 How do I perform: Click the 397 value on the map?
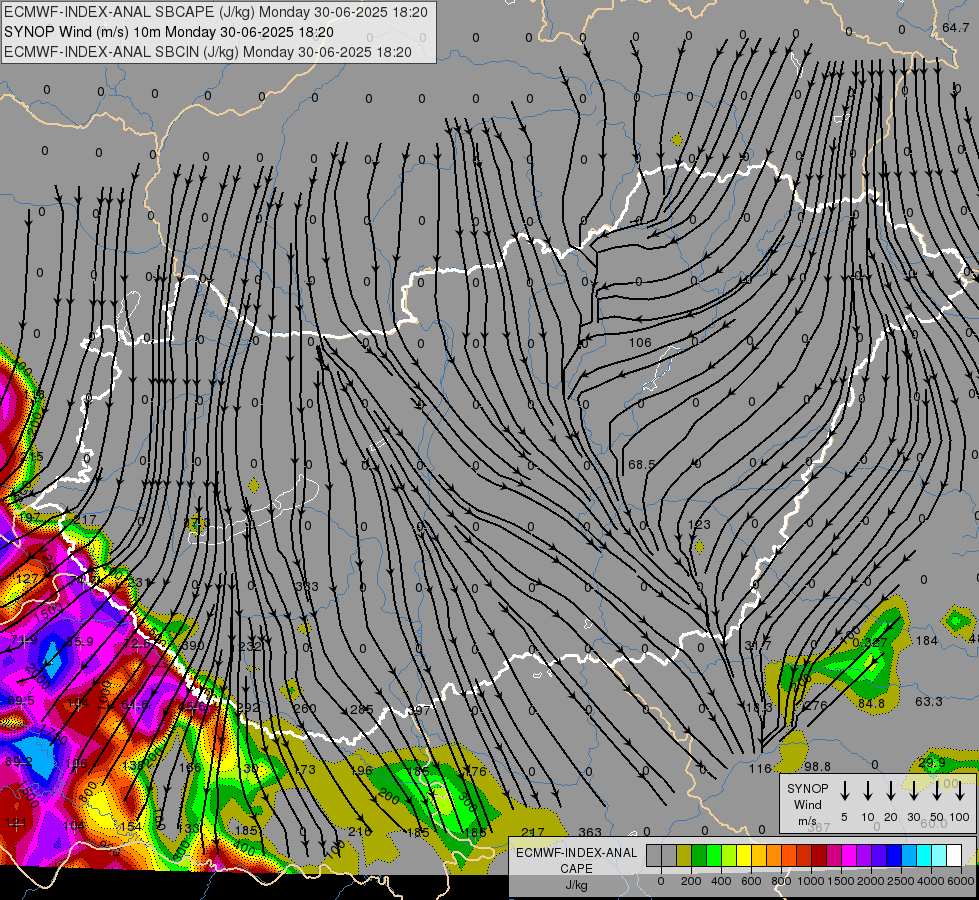coord(419,710)
